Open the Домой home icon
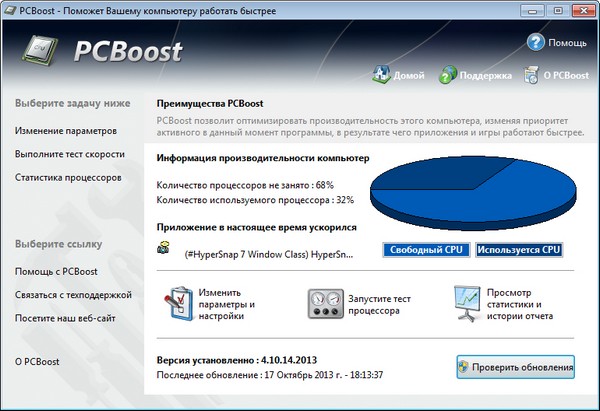600x411 pixels. pos(381,75)
